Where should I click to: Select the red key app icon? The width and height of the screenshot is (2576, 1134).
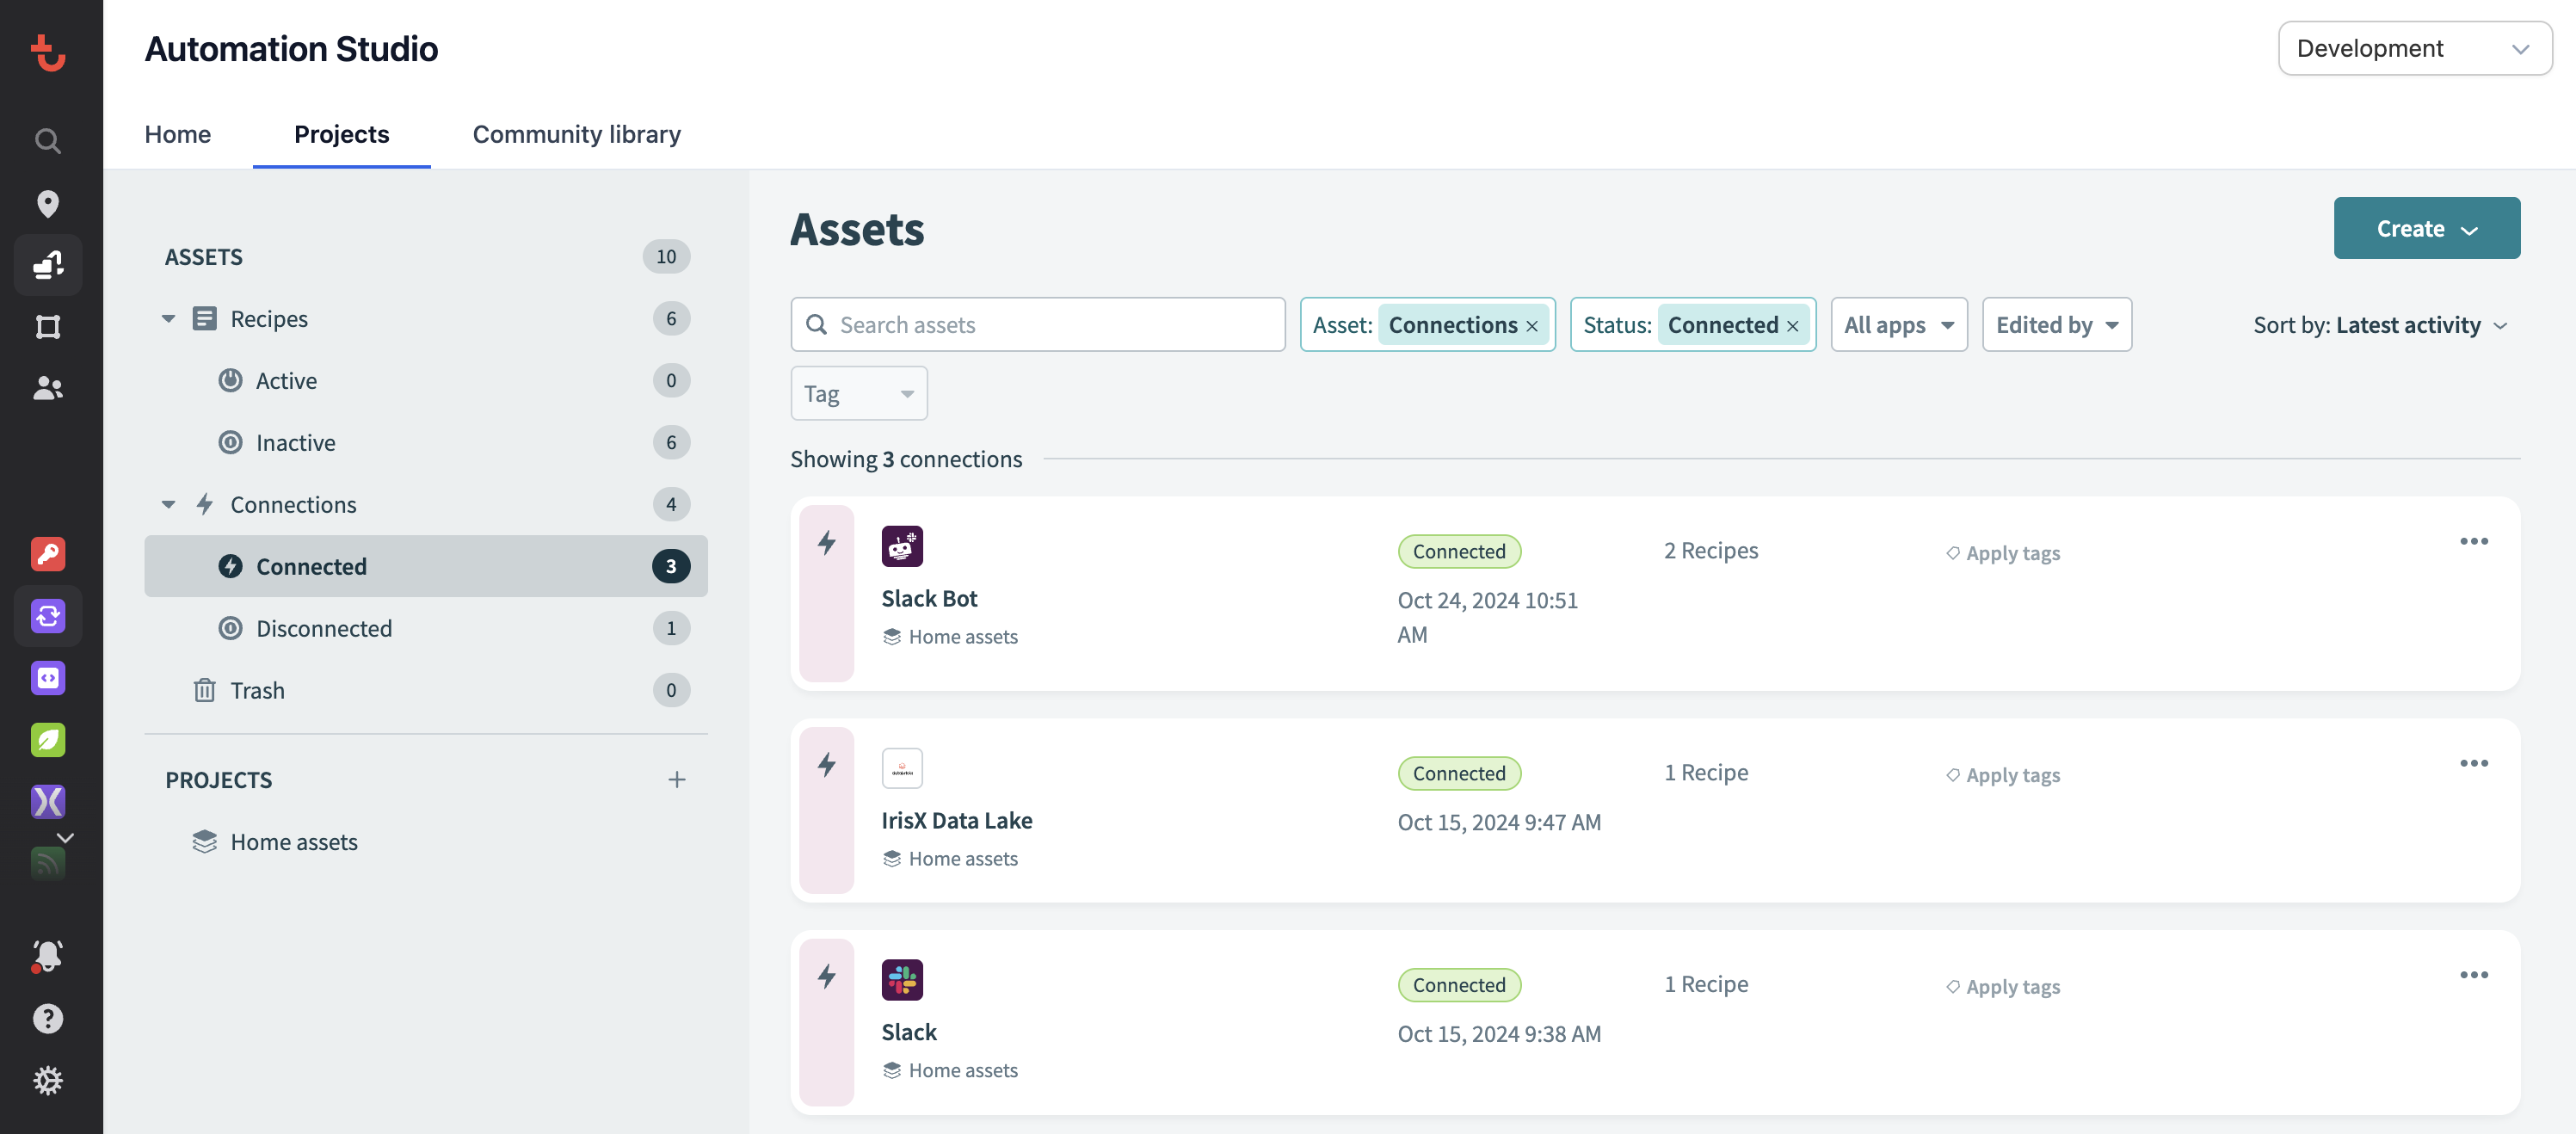coord(47,553)
